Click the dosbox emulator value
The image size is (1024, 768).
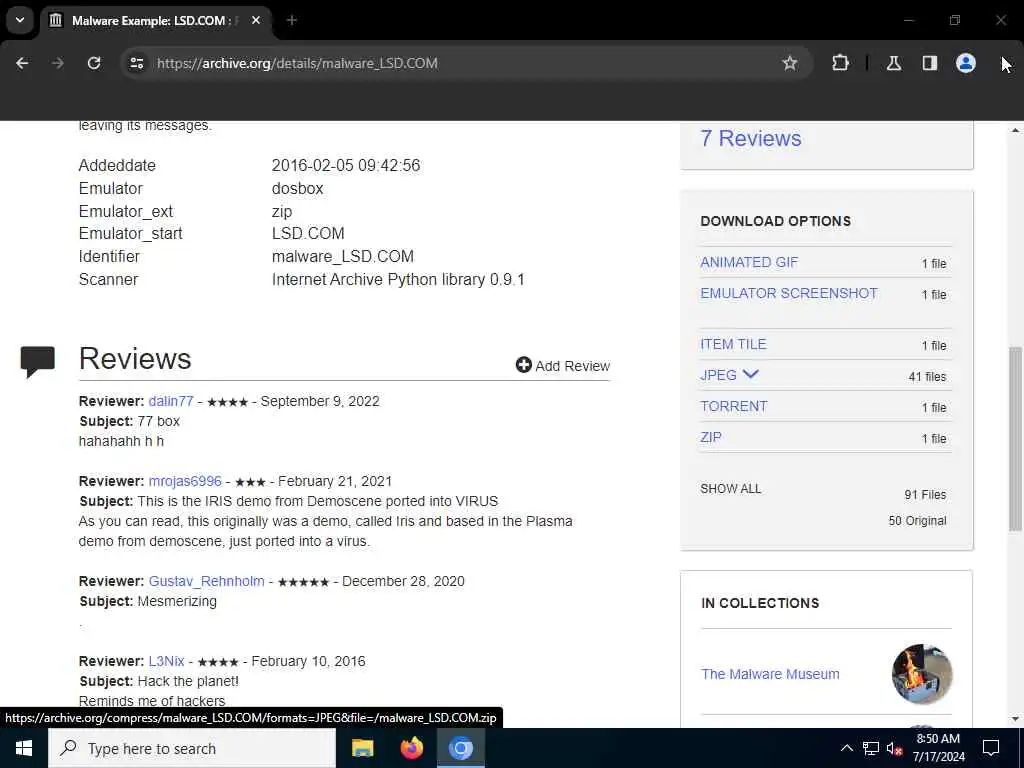[297, 188]
